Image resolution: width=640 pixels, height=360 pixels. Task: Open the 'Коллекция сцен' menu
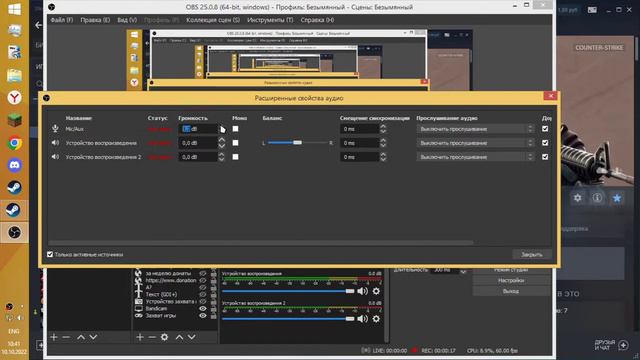[213, 20]
